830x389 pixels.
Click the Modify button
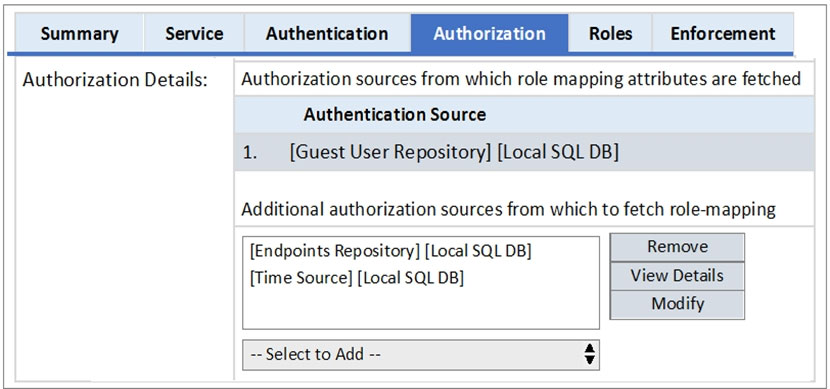[x=677, y=304]
